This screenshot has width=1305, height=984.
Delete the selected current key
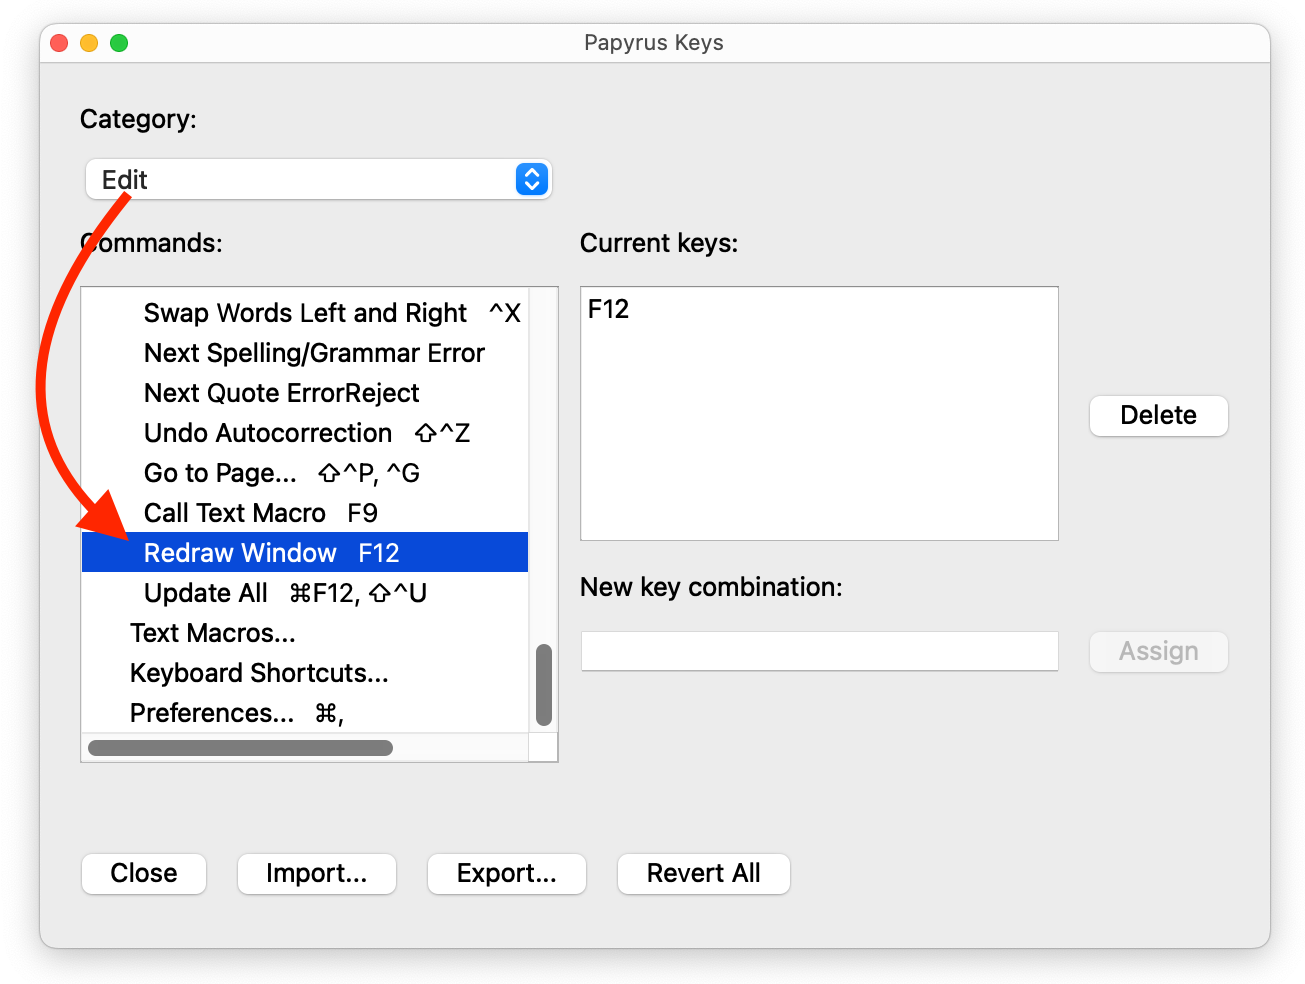pyautogui.click(x=1158, y=415)
